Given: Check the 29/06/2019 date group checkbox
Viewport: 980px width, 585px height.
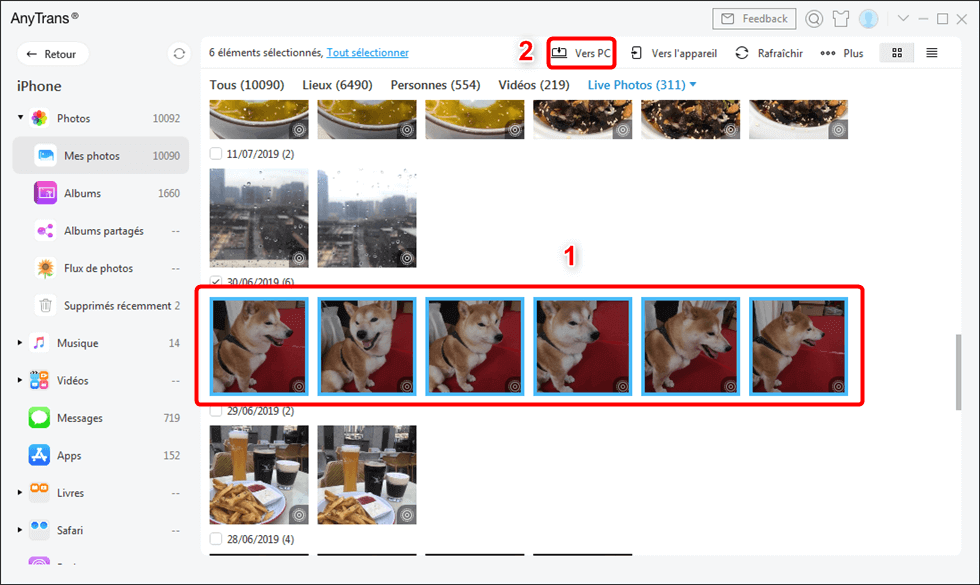Looking at the screenshot, I should point(216,411).
